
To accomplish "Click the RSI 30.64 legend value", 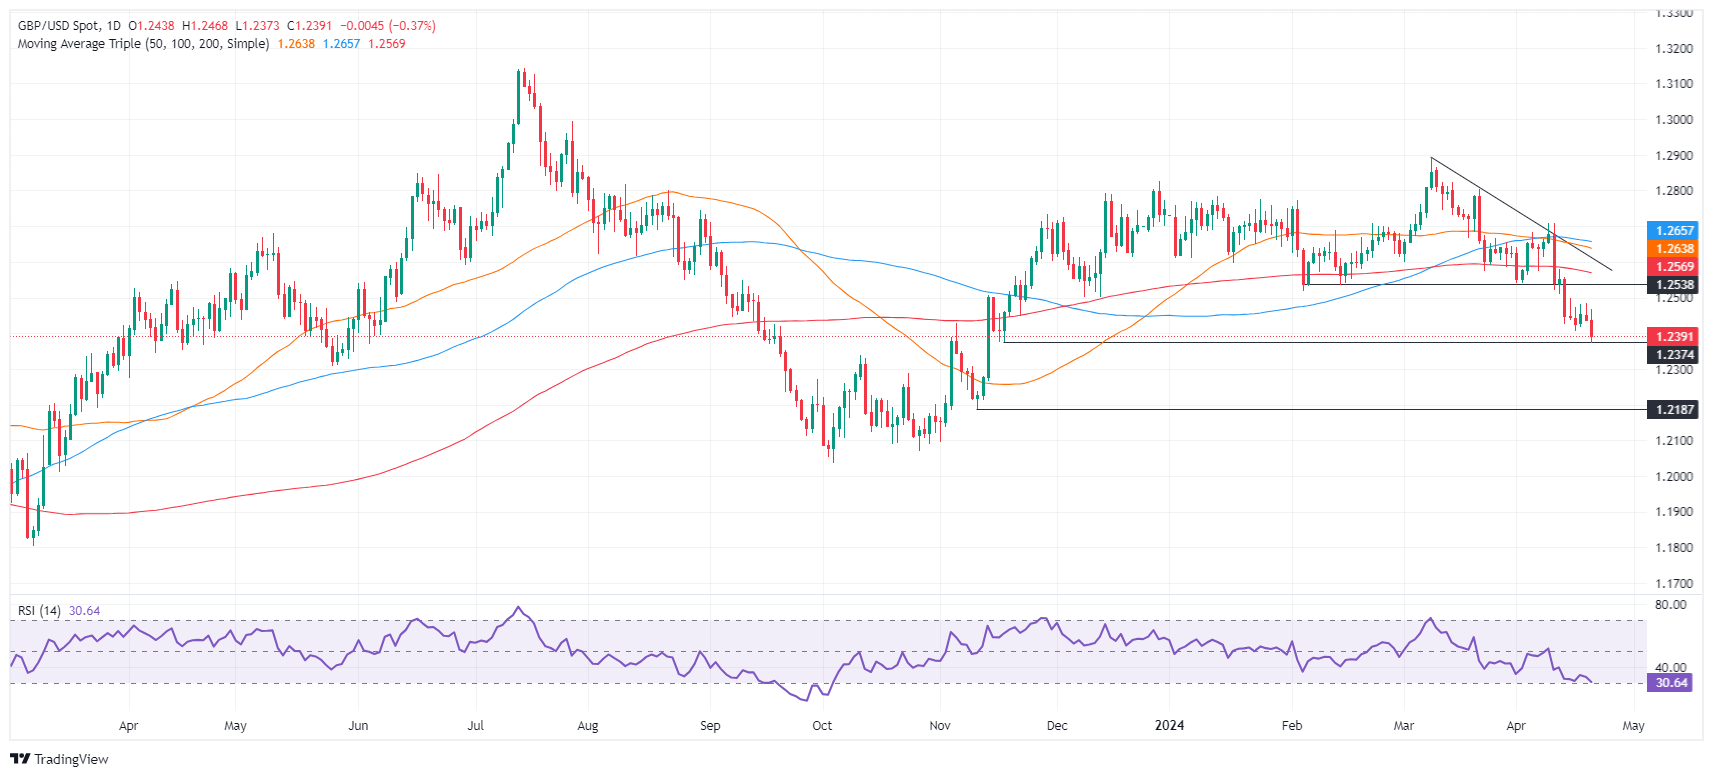I will point(84,611).
